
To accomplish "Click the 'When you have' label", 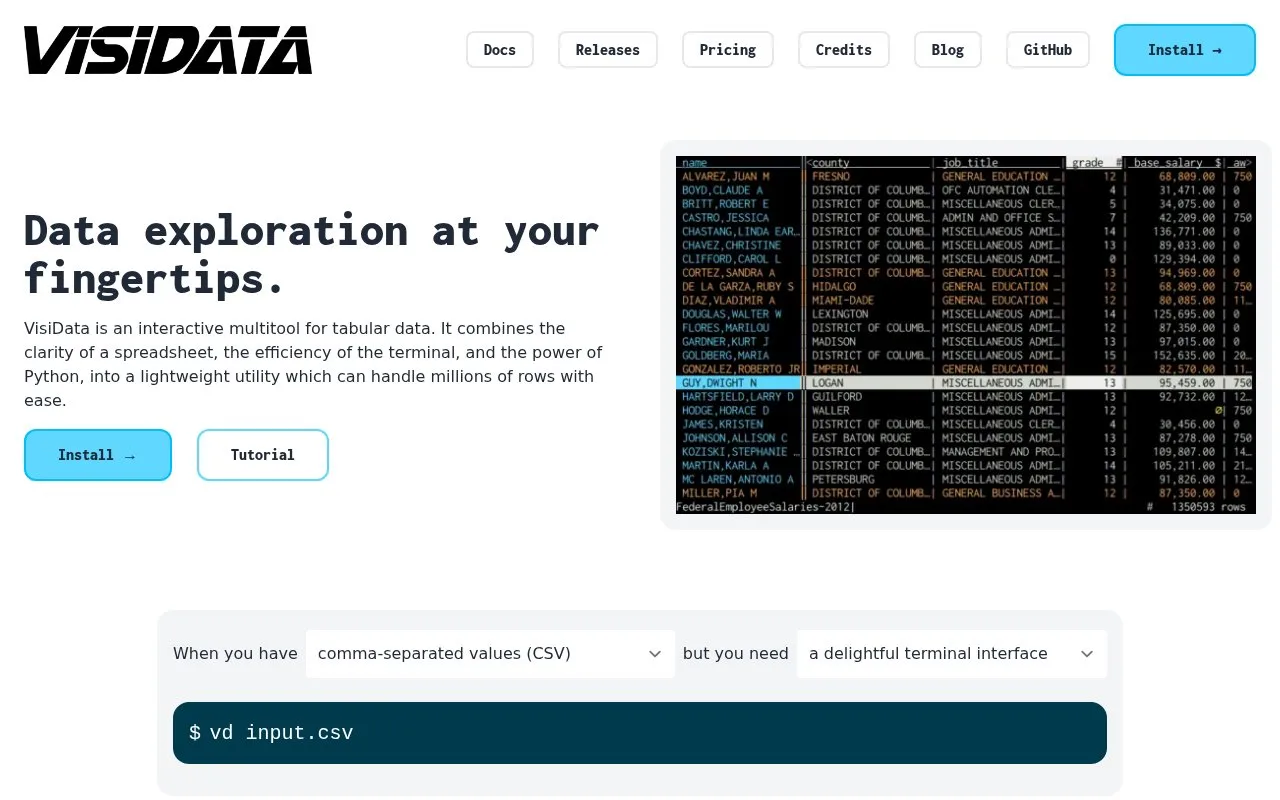I will (235, 654).
